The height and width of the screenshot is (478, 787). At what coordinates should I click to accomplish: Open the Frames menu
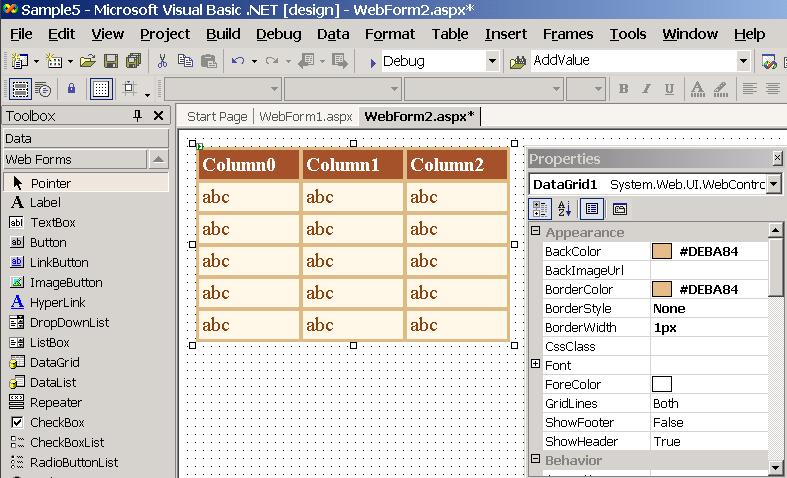point(568,34)
